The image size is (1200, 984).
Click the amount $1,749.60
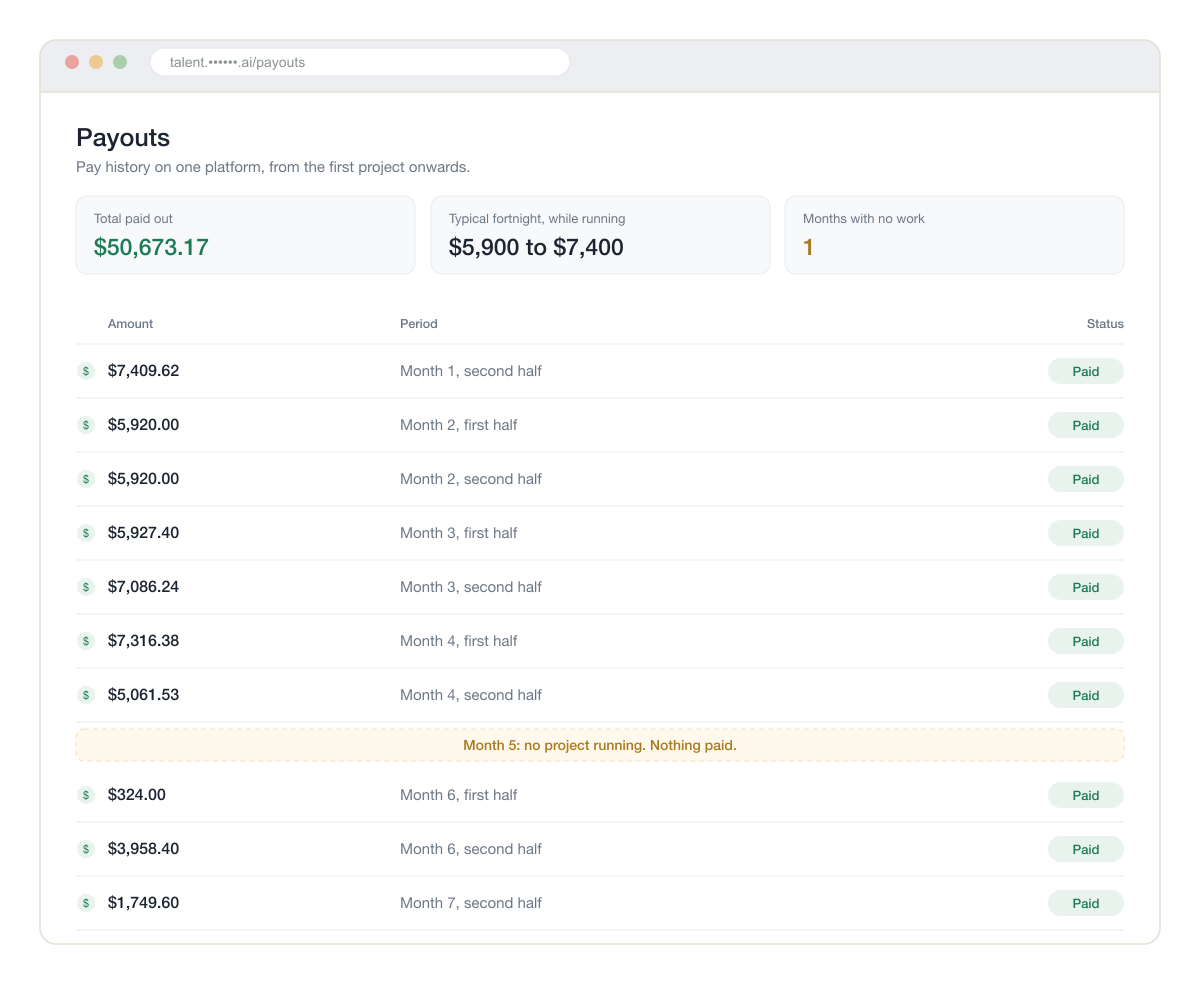[x=143, y=903]
